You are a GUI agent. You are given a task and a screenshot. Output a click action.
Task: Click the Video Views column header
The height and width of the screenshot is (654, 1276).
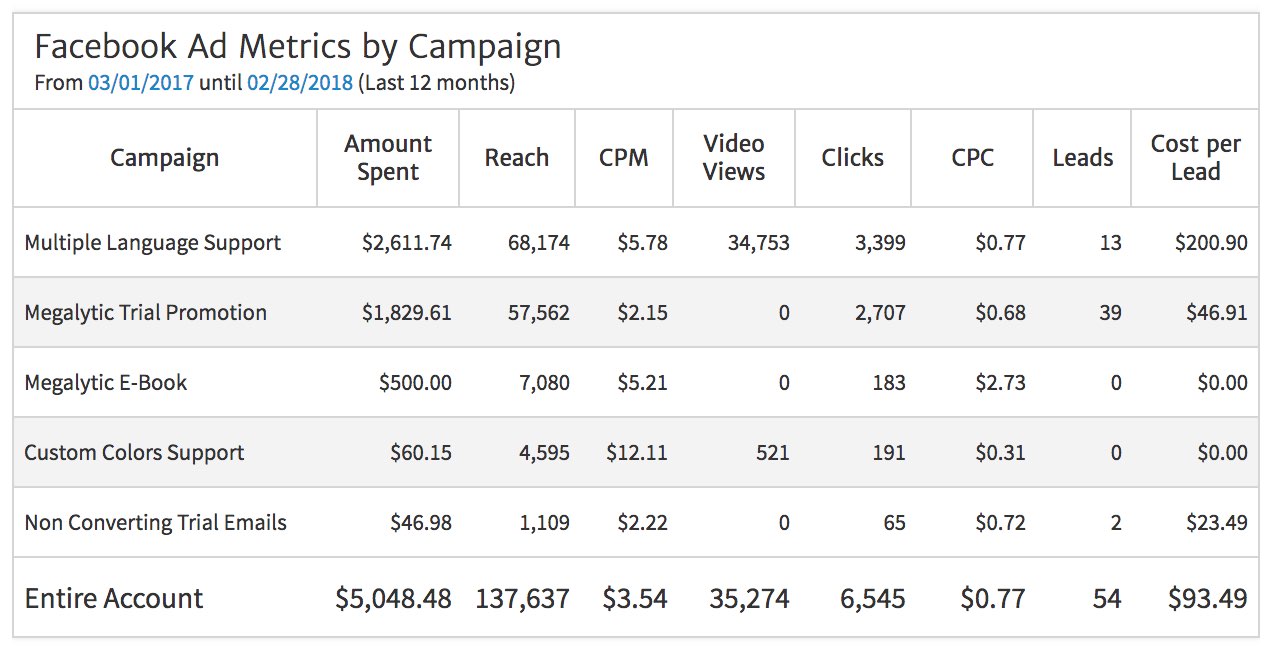733,158
